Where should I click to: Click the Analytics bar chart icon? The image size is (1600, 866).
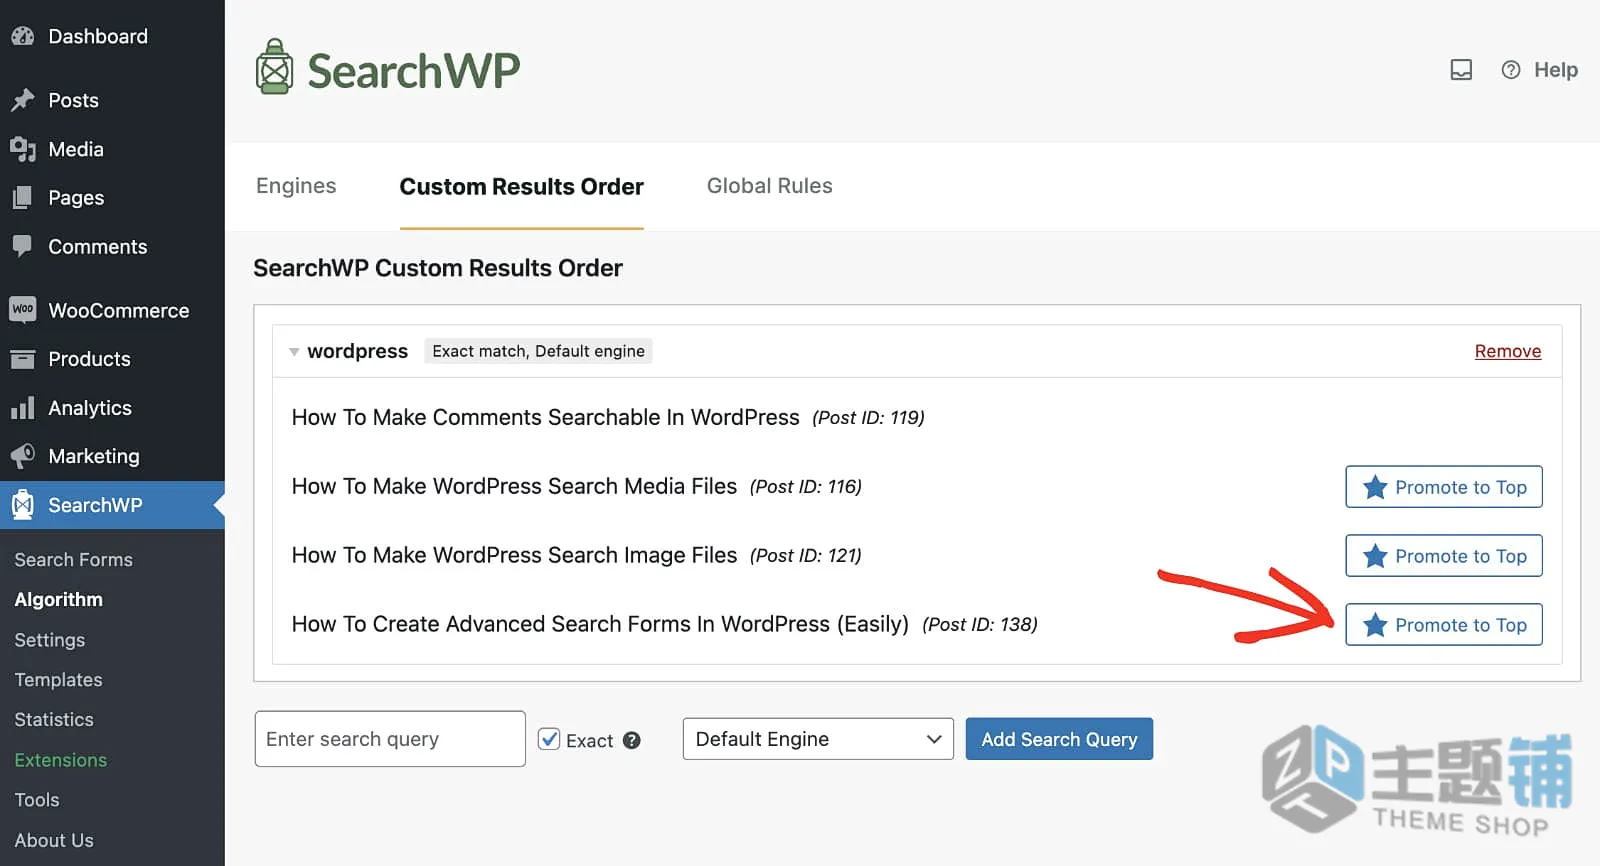coord(23,408)
